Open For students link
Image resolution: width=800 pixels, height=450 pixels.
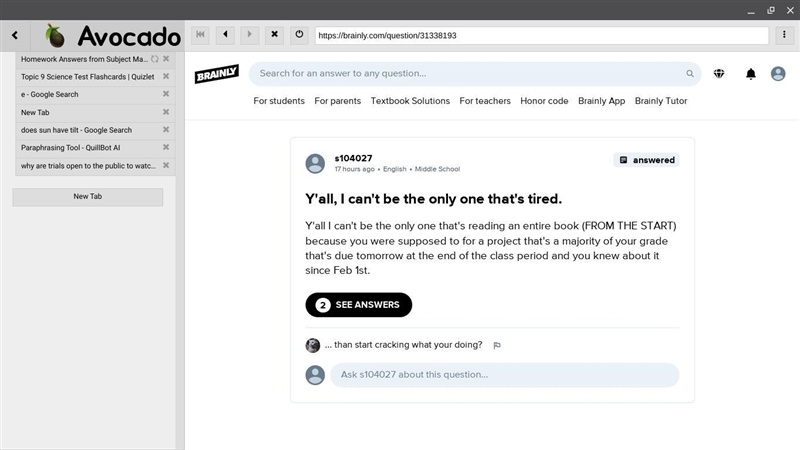(x=279, y=101)
